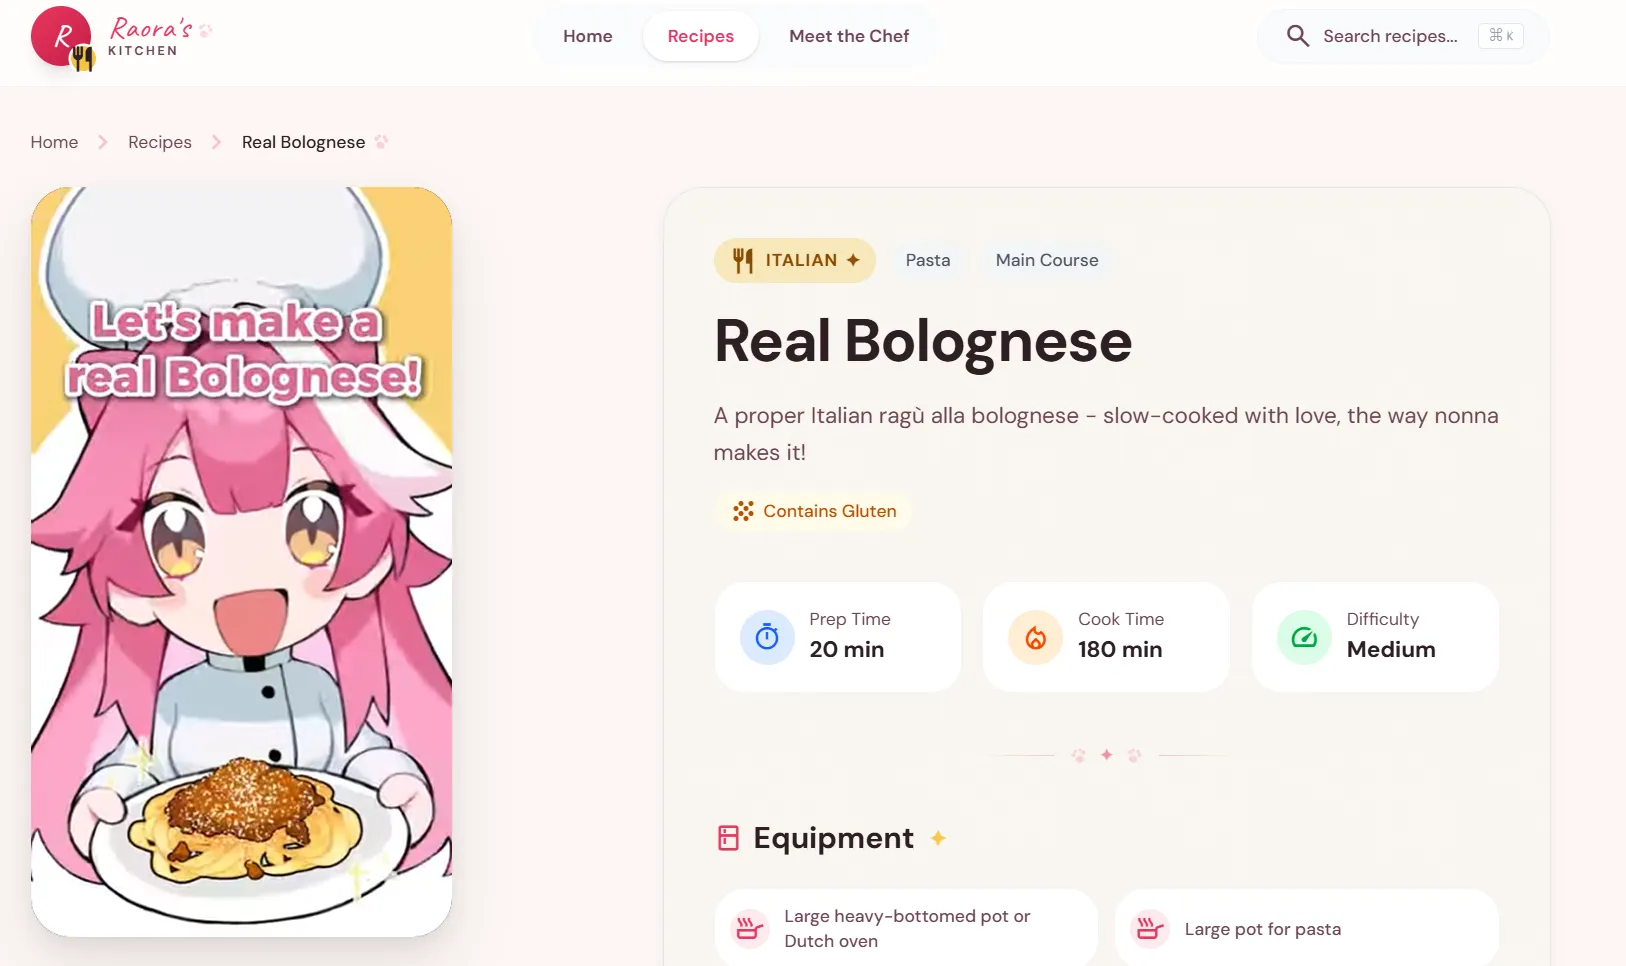This screenshot has height=966, width=1626.
Task: Click the Prep Time stopwatch icon
Action: [x=767, y=637]
